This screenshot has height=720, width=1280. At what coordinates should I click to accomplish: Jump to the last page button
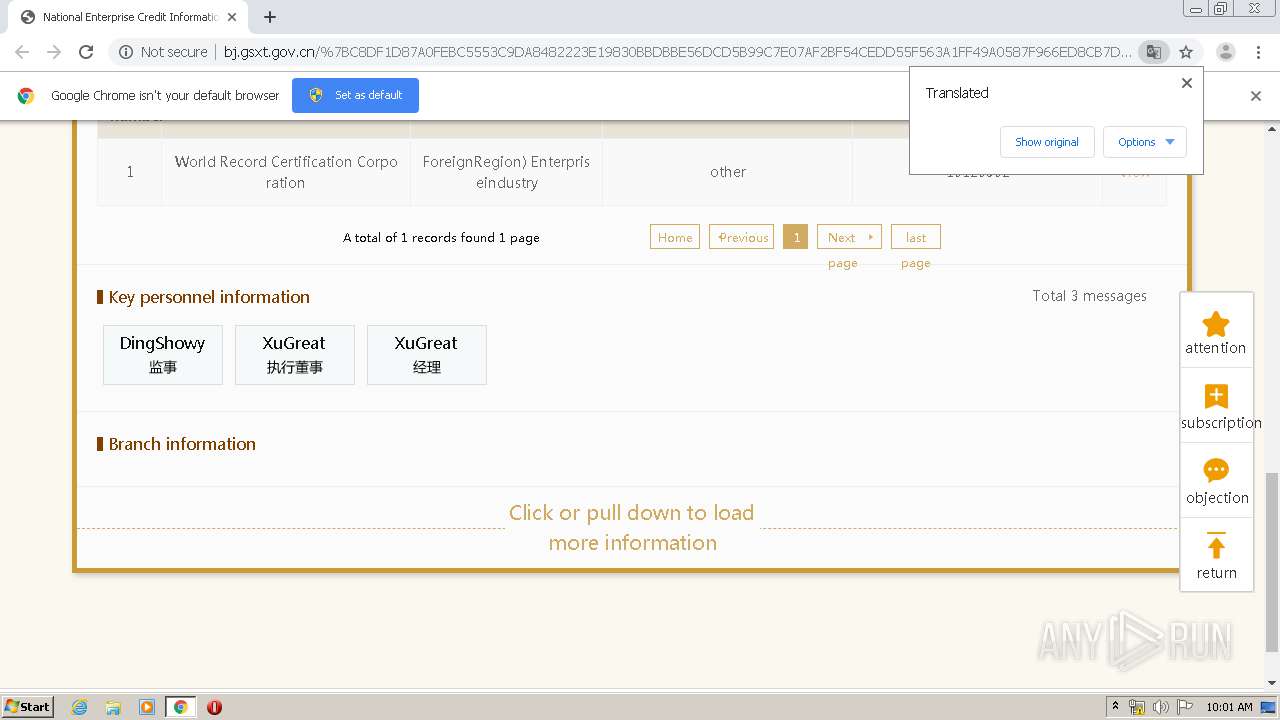(x=916, y=237)
